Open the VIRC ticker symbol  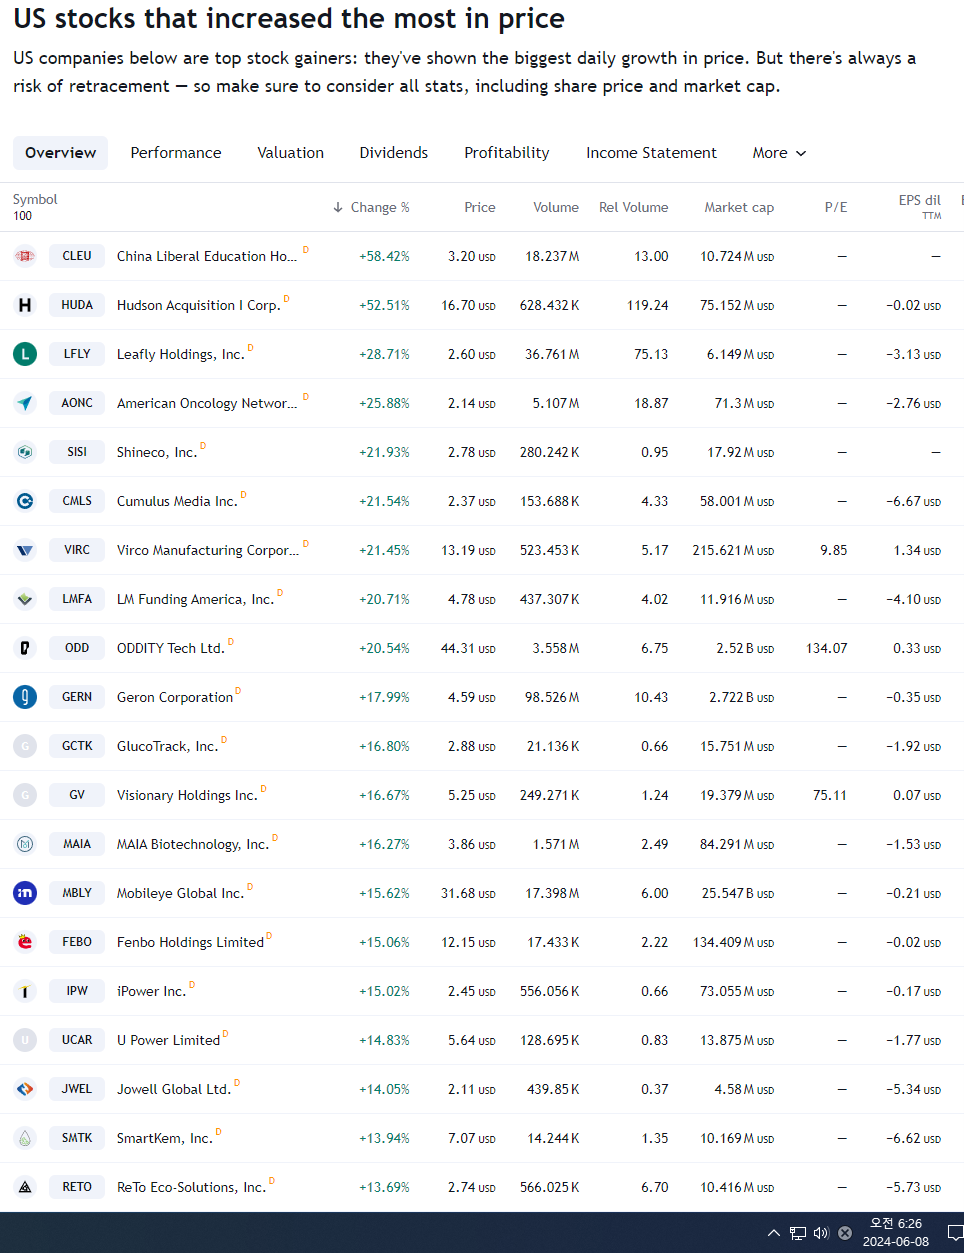coord(77,550)
